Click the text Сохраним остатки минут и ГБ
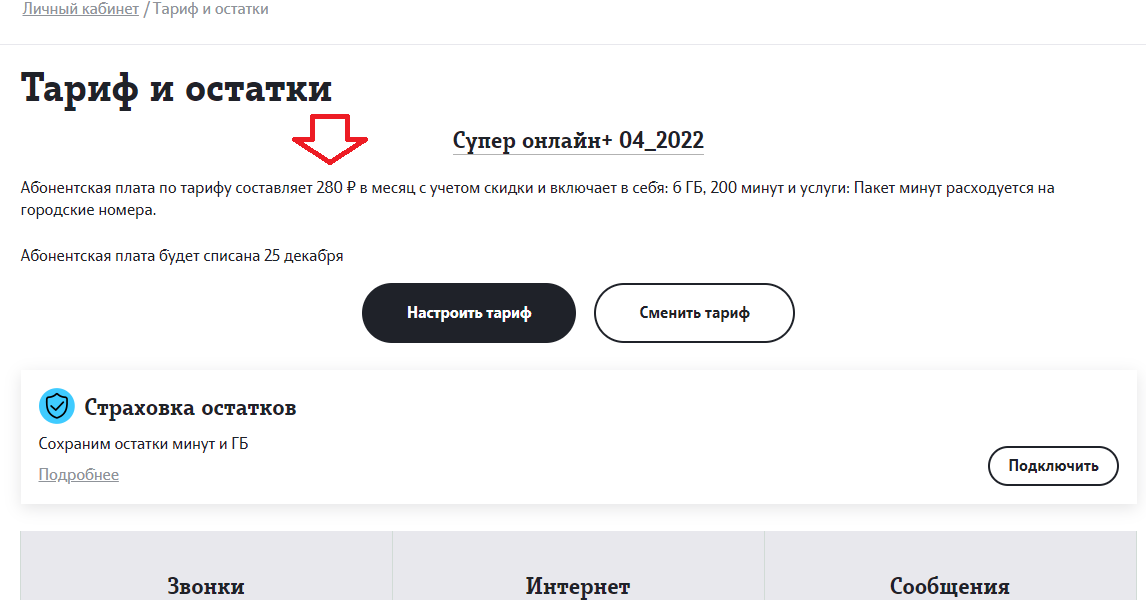The image size is (1146, 600). click(x=143, y=444)
